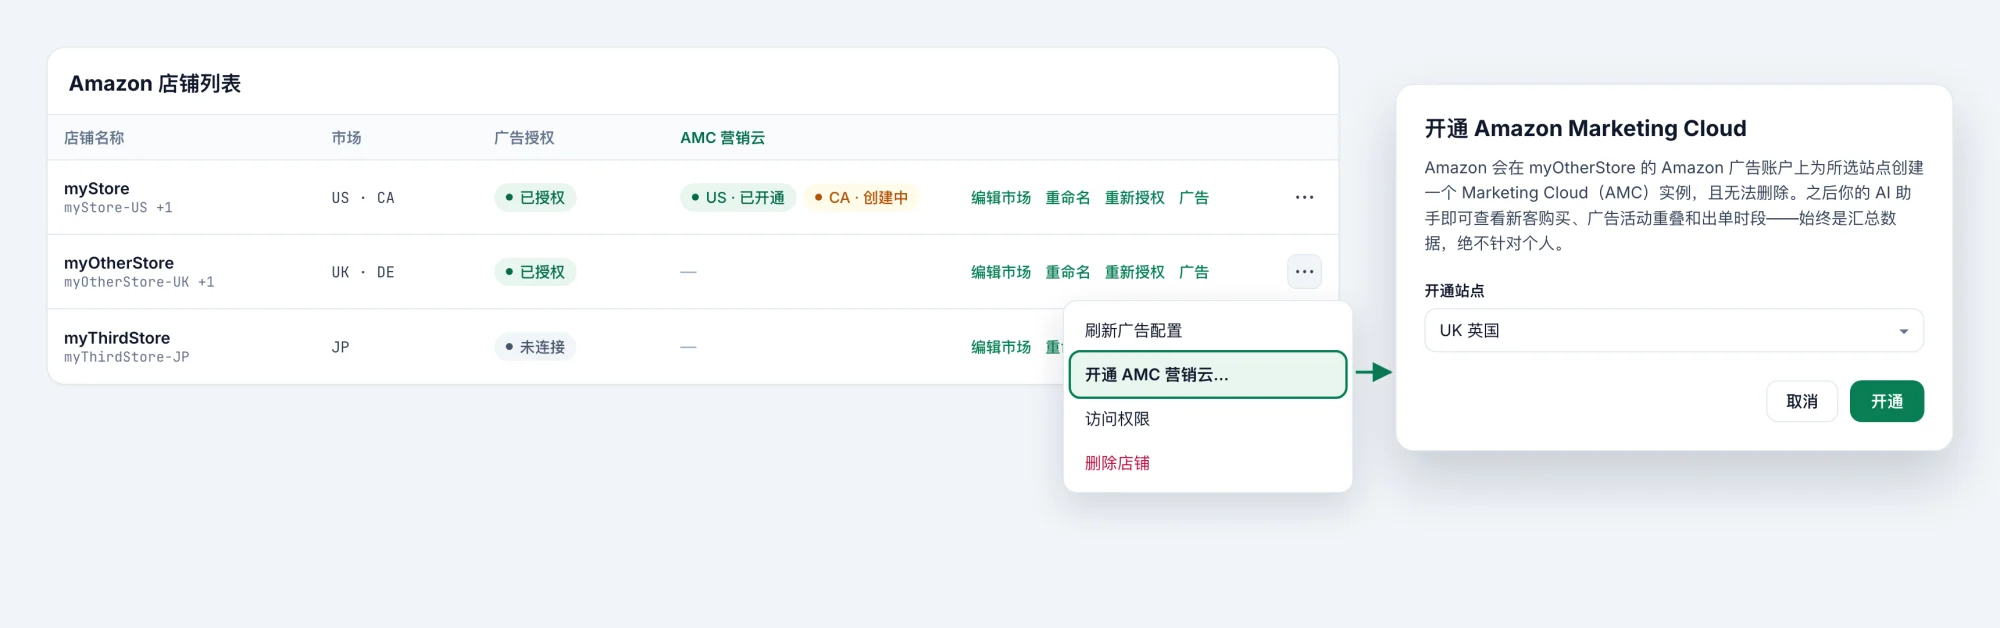Image resolution: width=2000 pixels, height=628 pixels.
Task: Click the 广告授权 column header
Action: coord(524,138)
